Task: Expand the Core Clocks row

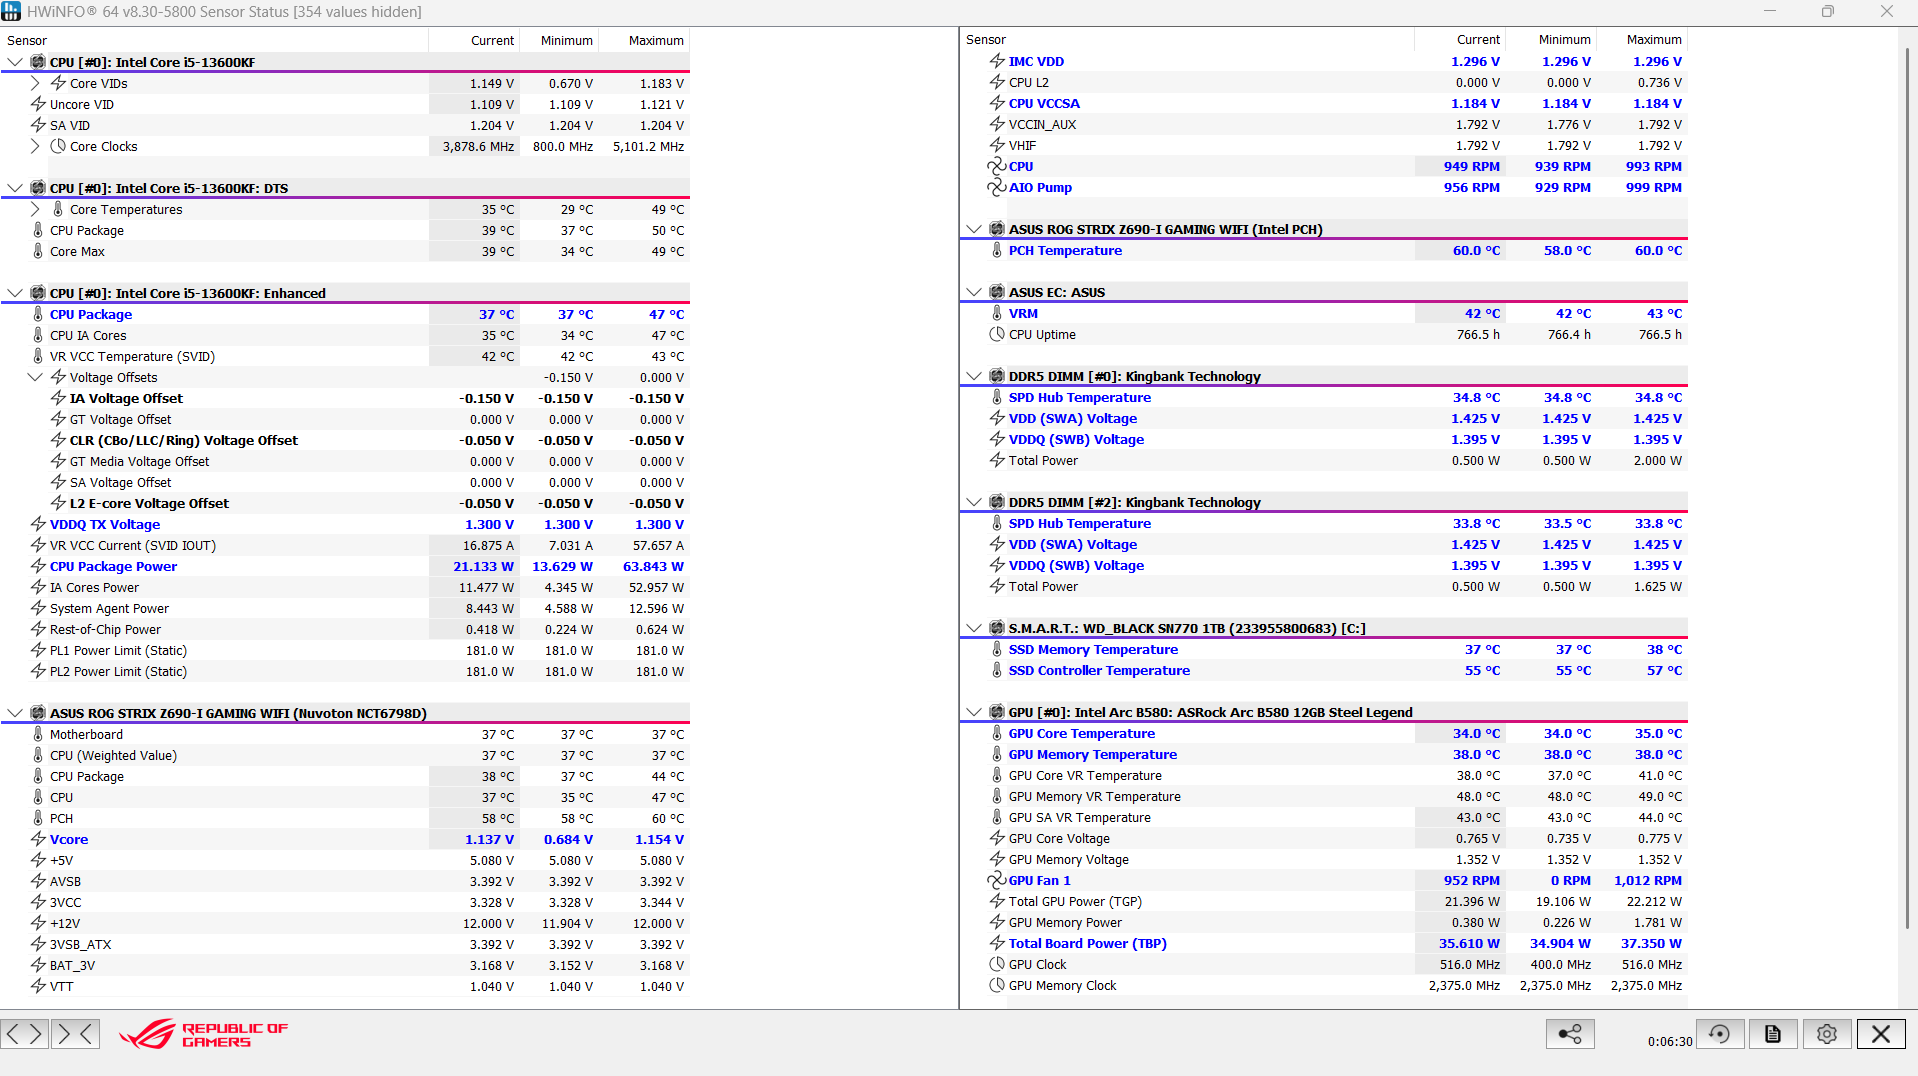Action: tap(35, 146)
